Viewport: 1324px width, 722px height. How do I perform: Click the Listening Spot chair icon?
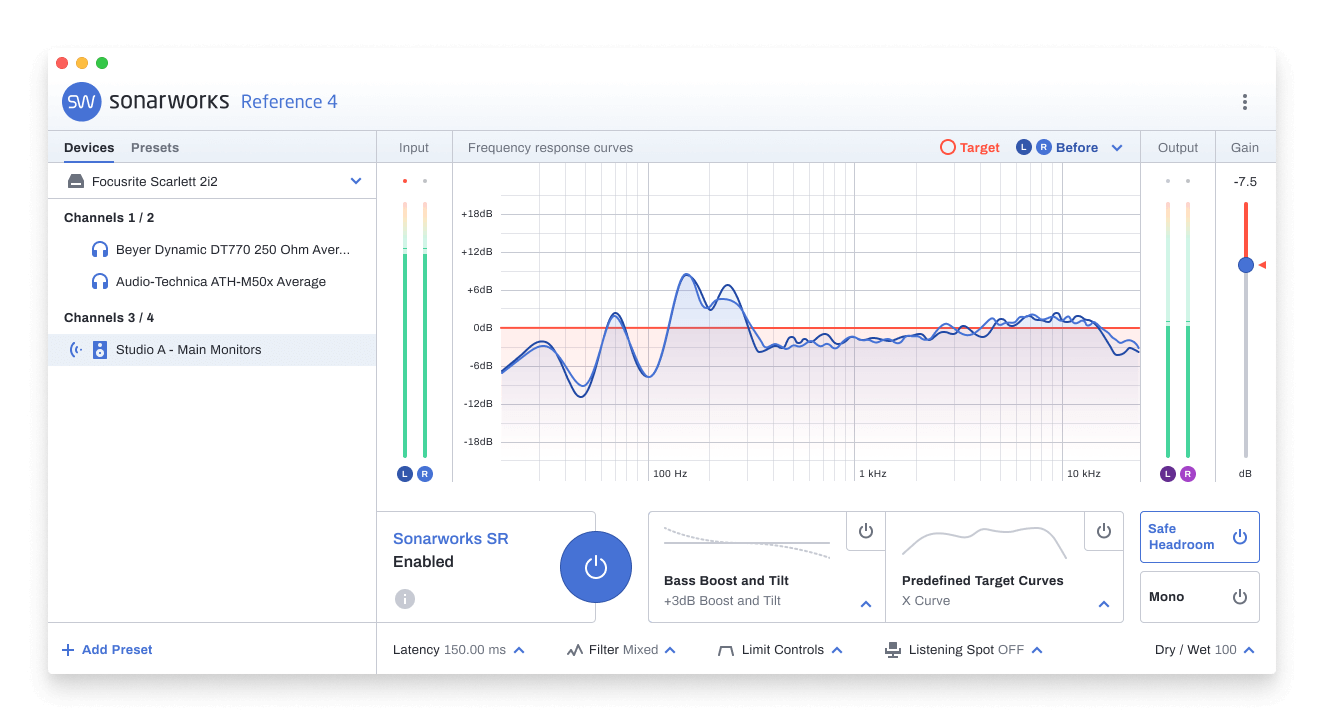click(x=893, y=650)
